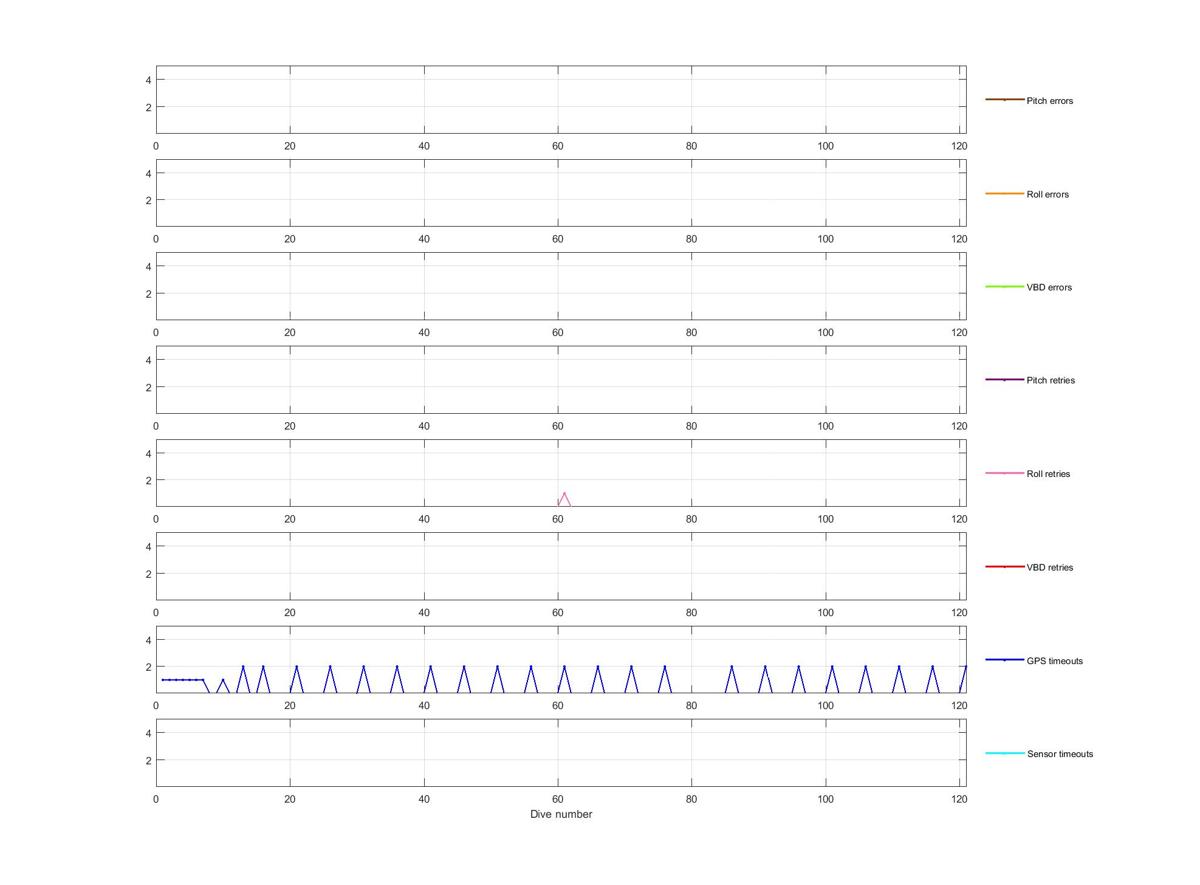
Task: Click the GPS timeouts legend label
Action: 1055,661
